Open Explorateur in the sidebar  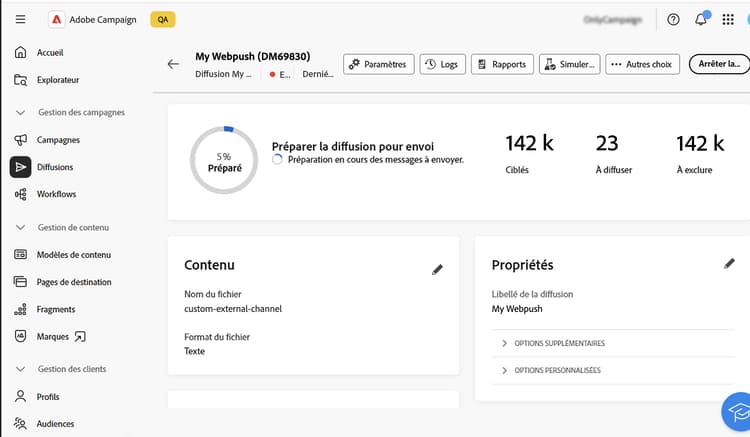click(58, 80)
